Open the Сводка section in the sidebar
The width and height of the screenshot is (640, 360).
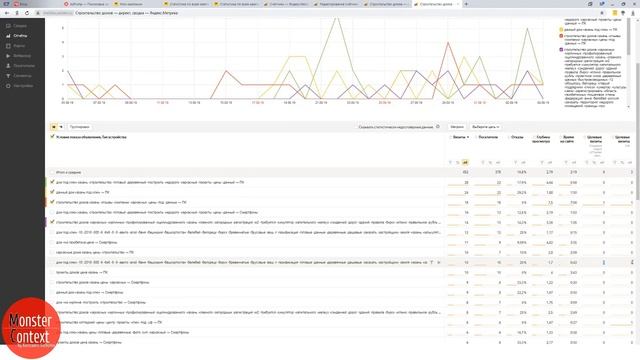(17, 26)
